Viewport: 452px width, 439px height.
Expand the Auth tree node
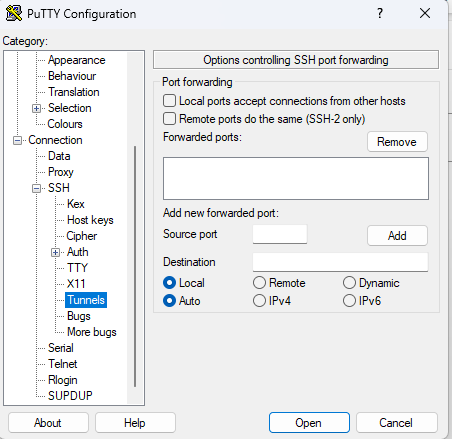tap(55, 252)
